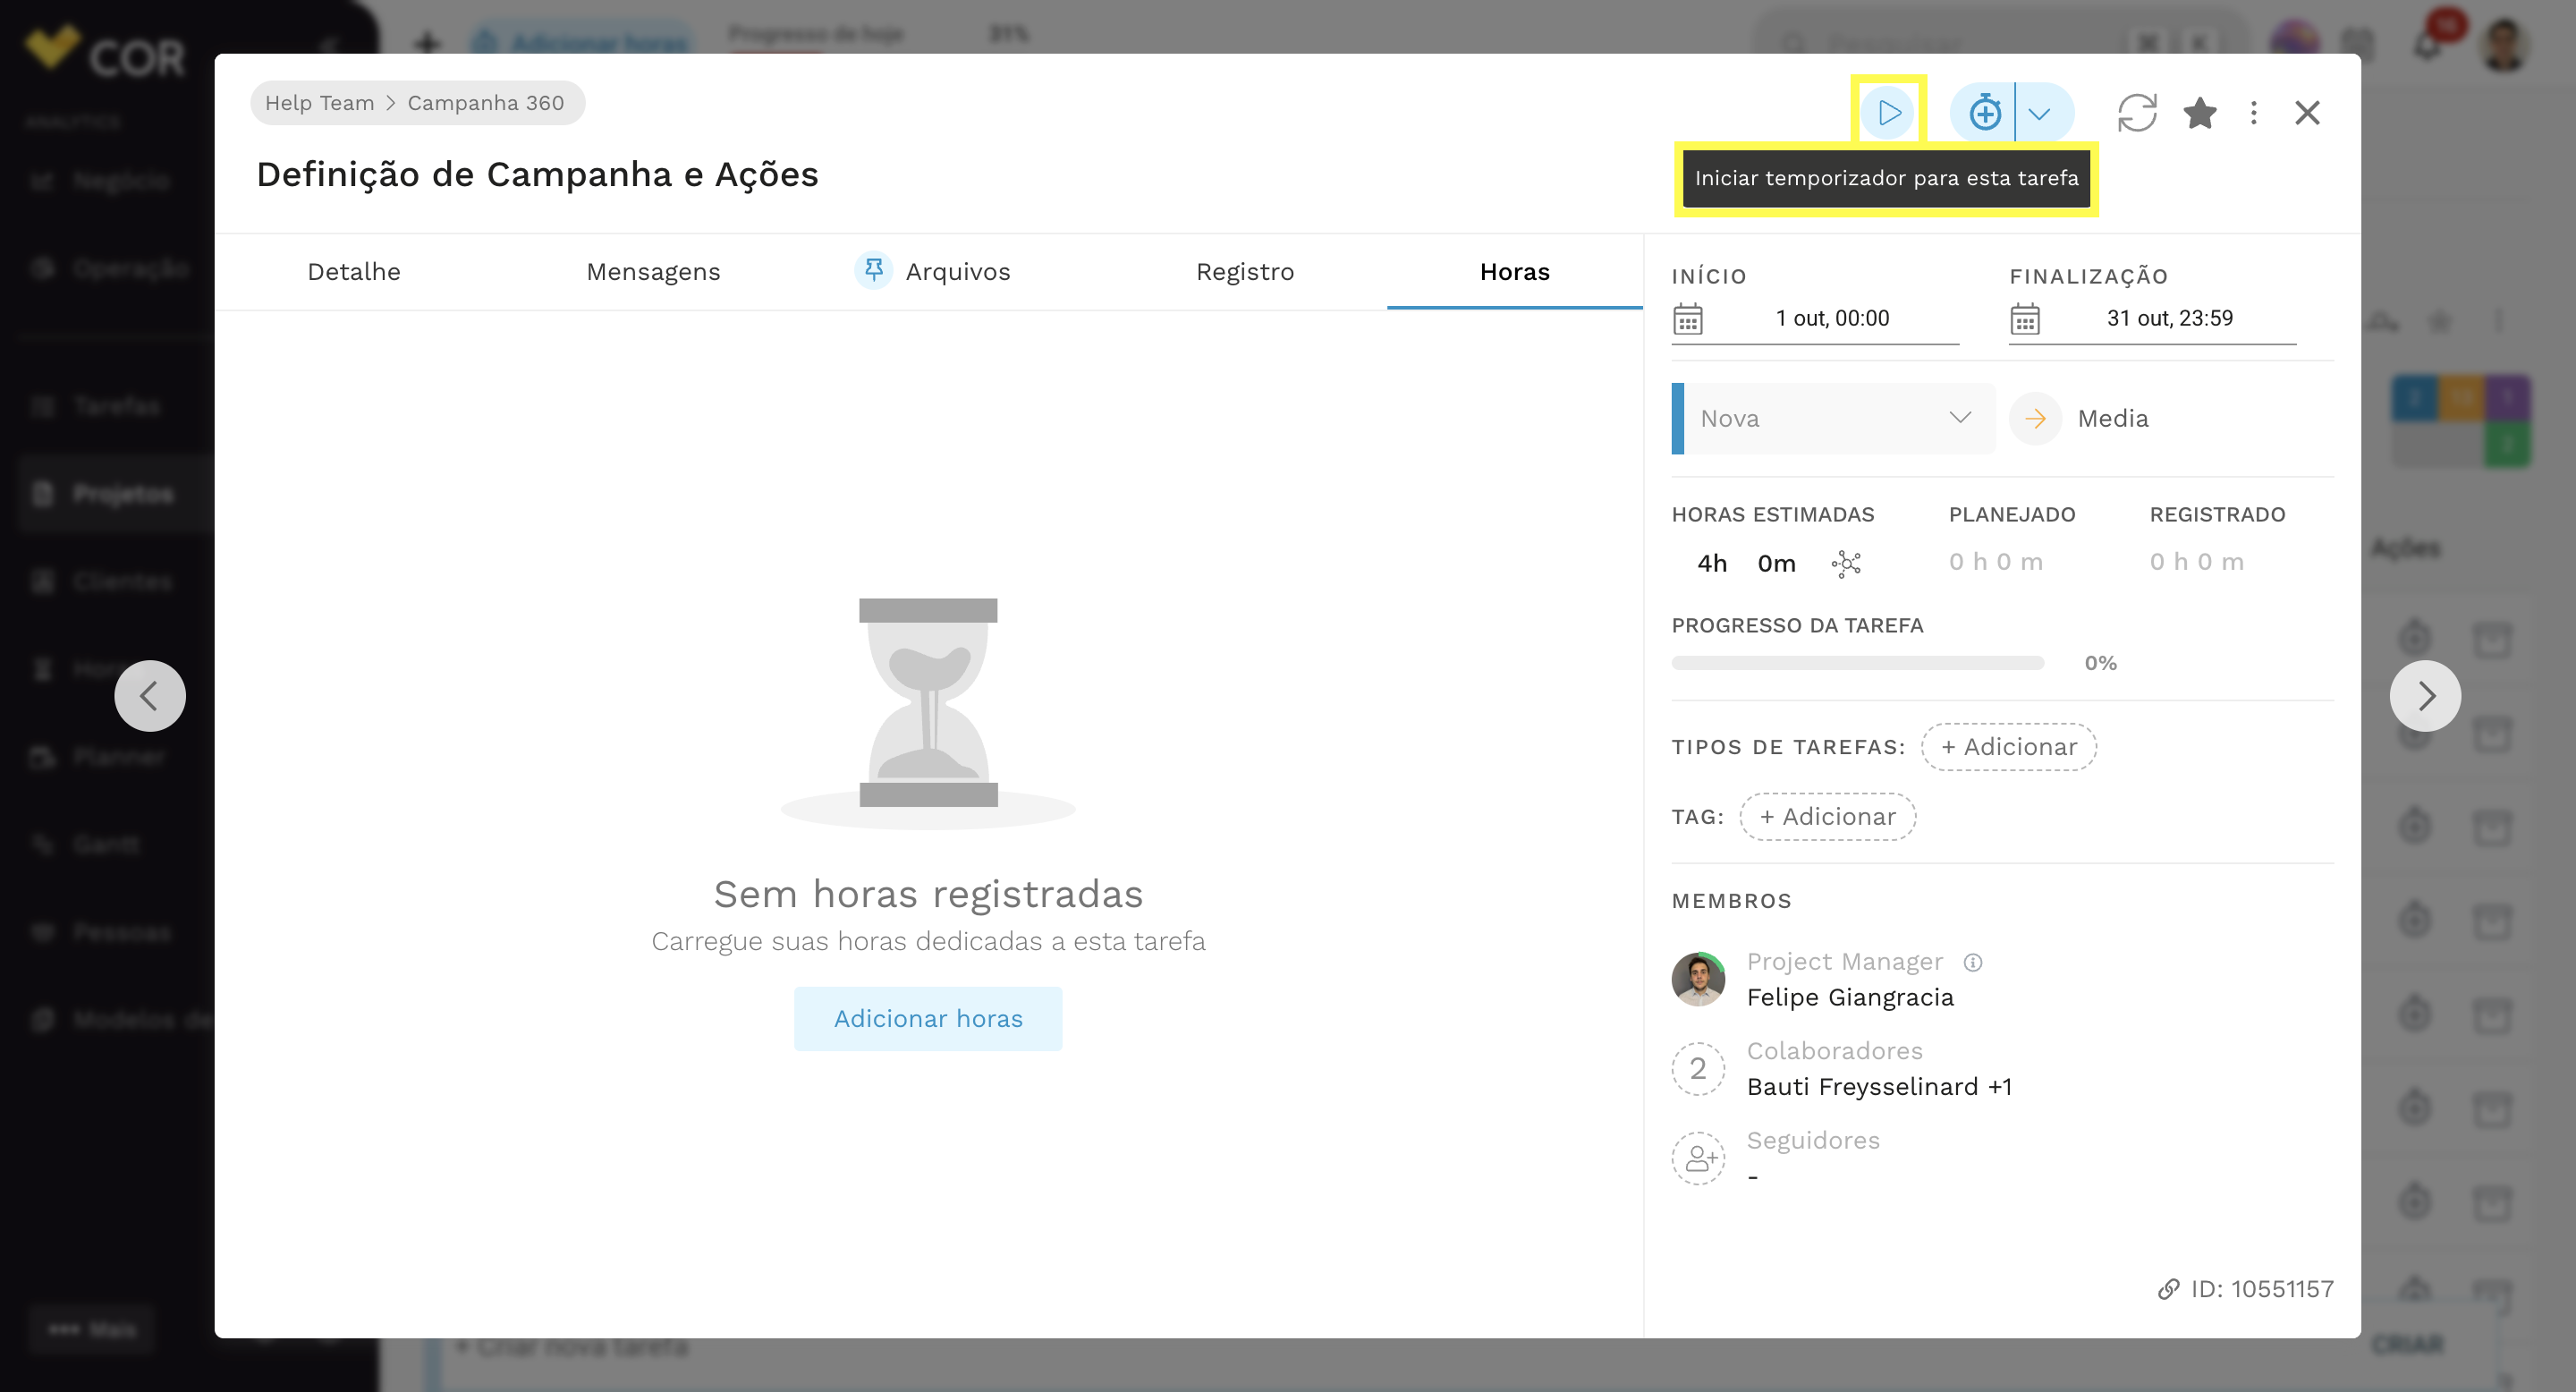Copy the task link ID: 10551157
The width and height of the screenshot is (2576, 1392).
[2245, 1289]
